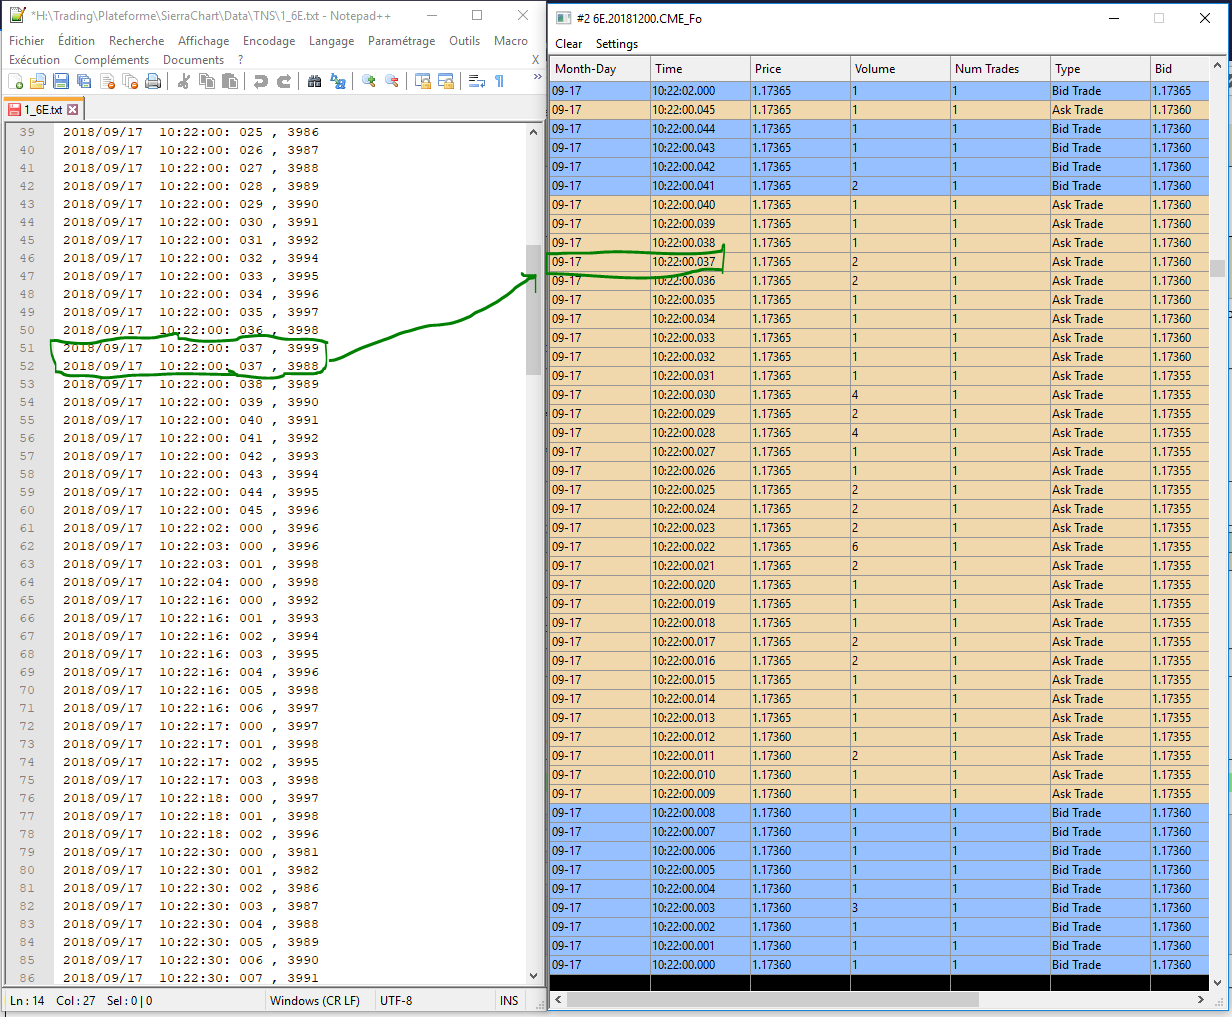Image resolution: width=1232 pixels, height=1017 pixels.
Task: Open Find with the binoculars icon
Action: [x=314, y=82]
